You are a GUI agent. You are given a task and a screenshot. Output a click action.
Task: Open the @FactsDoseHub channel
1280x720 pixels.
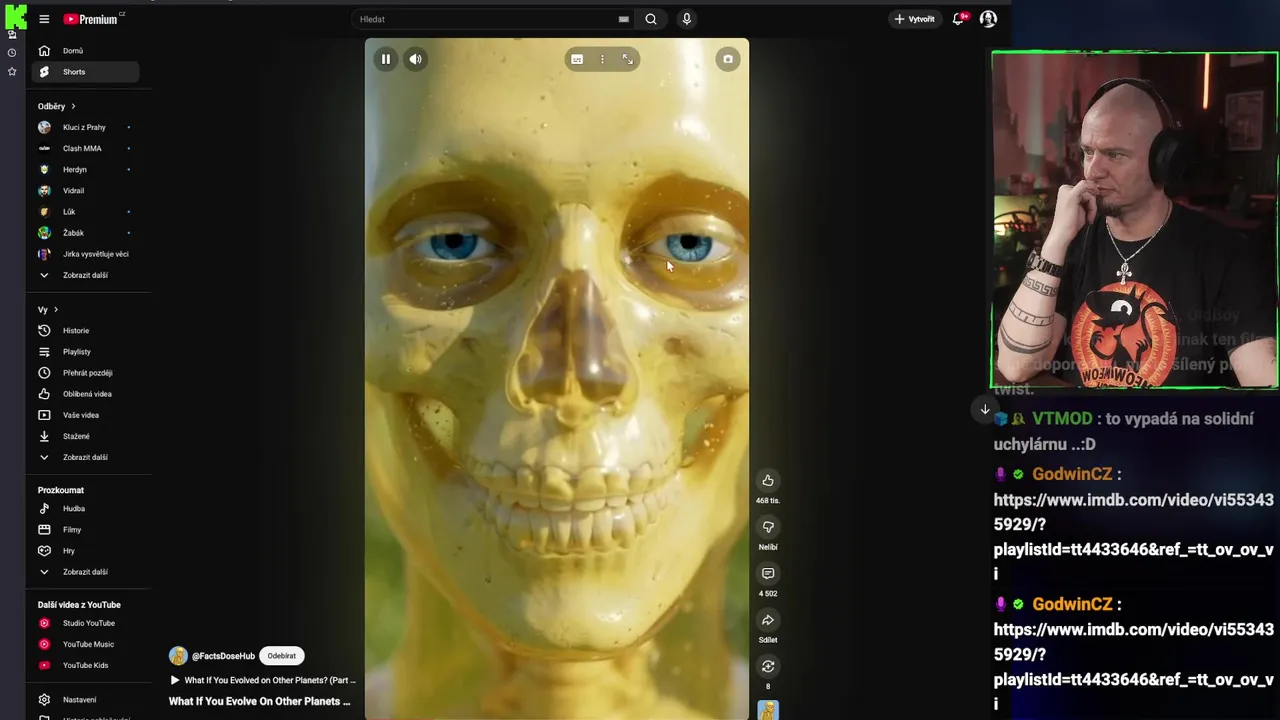223,656
